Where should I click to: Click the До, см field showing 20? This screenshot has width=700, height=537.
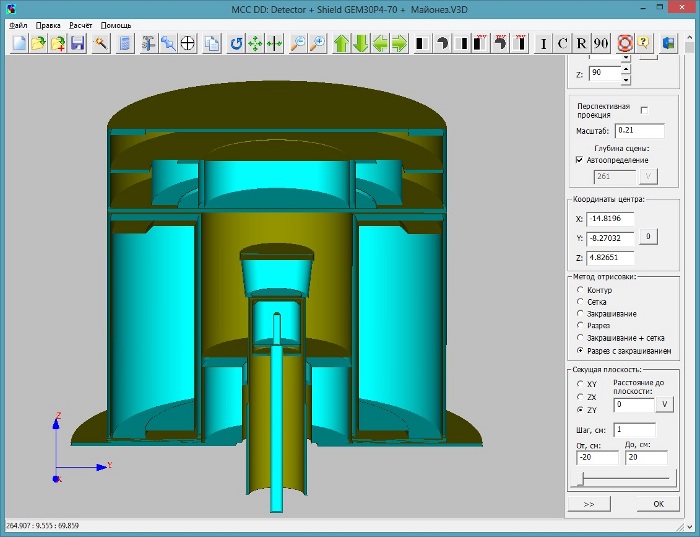pos(646,458)
